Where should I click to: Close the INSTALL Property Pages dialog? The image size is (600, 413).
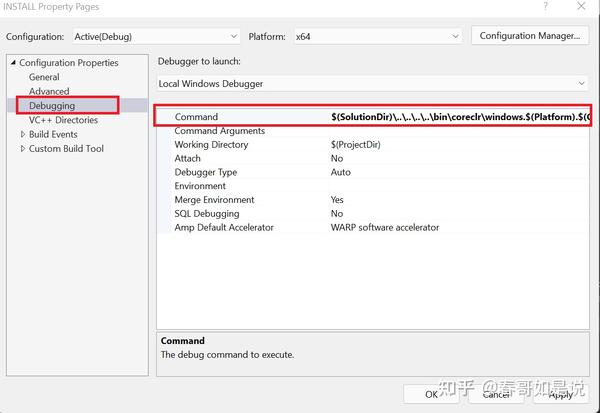(x=581, y=7)
